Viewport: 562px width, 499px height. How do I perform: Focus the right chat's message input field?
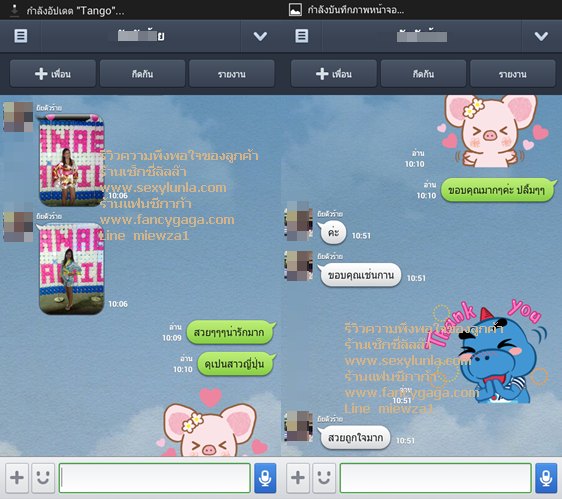point(435,478)
